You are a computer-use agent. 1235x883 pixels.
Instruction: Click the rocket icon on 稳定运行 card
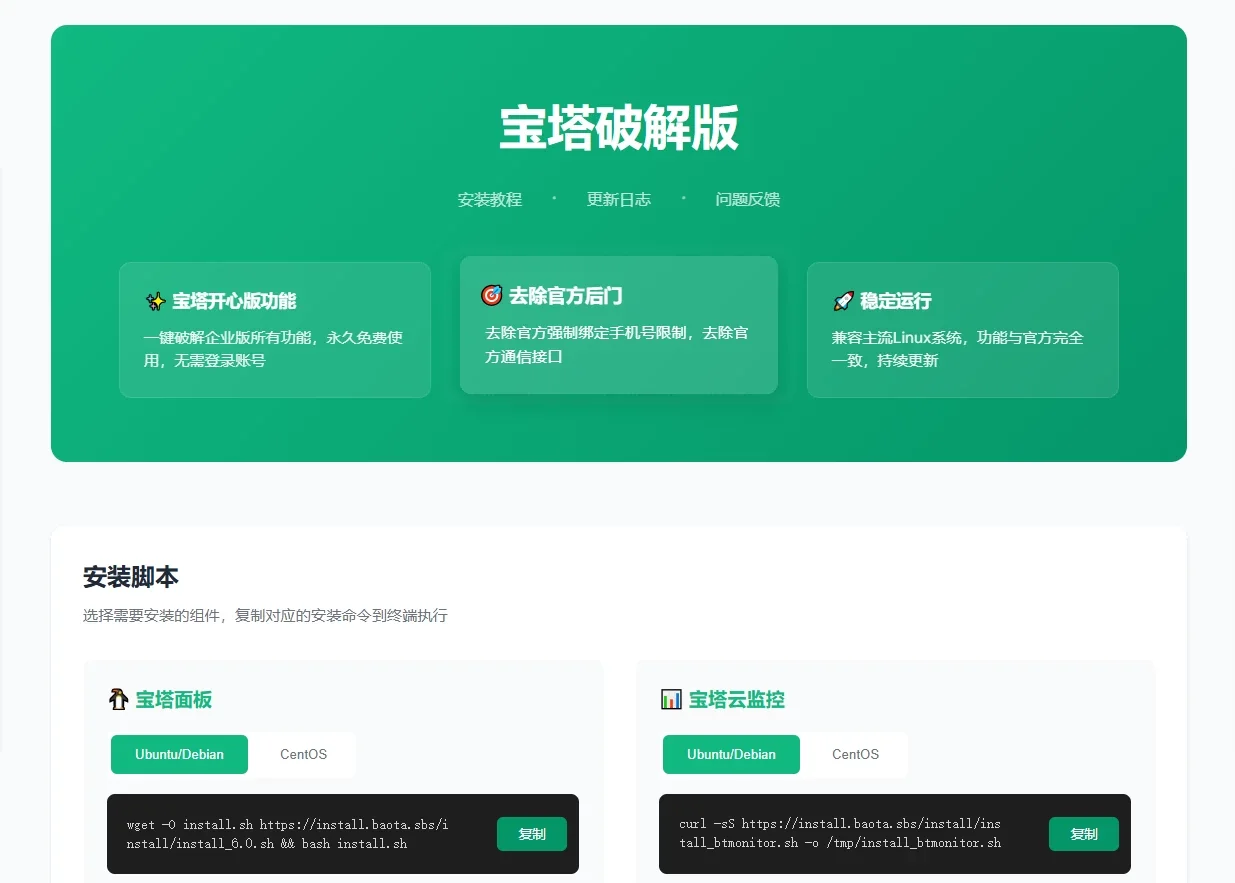coord(844,300)
